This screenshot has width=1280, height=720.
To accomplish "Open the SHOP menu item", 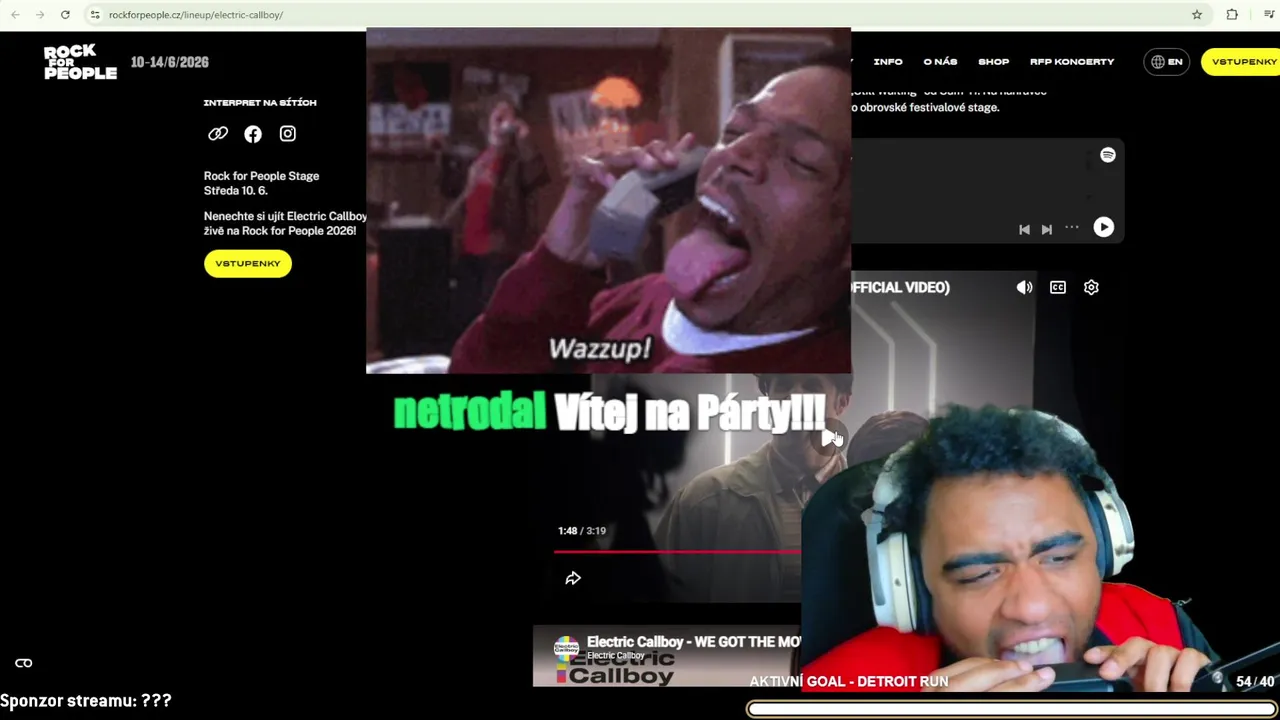I will point(994,62).
